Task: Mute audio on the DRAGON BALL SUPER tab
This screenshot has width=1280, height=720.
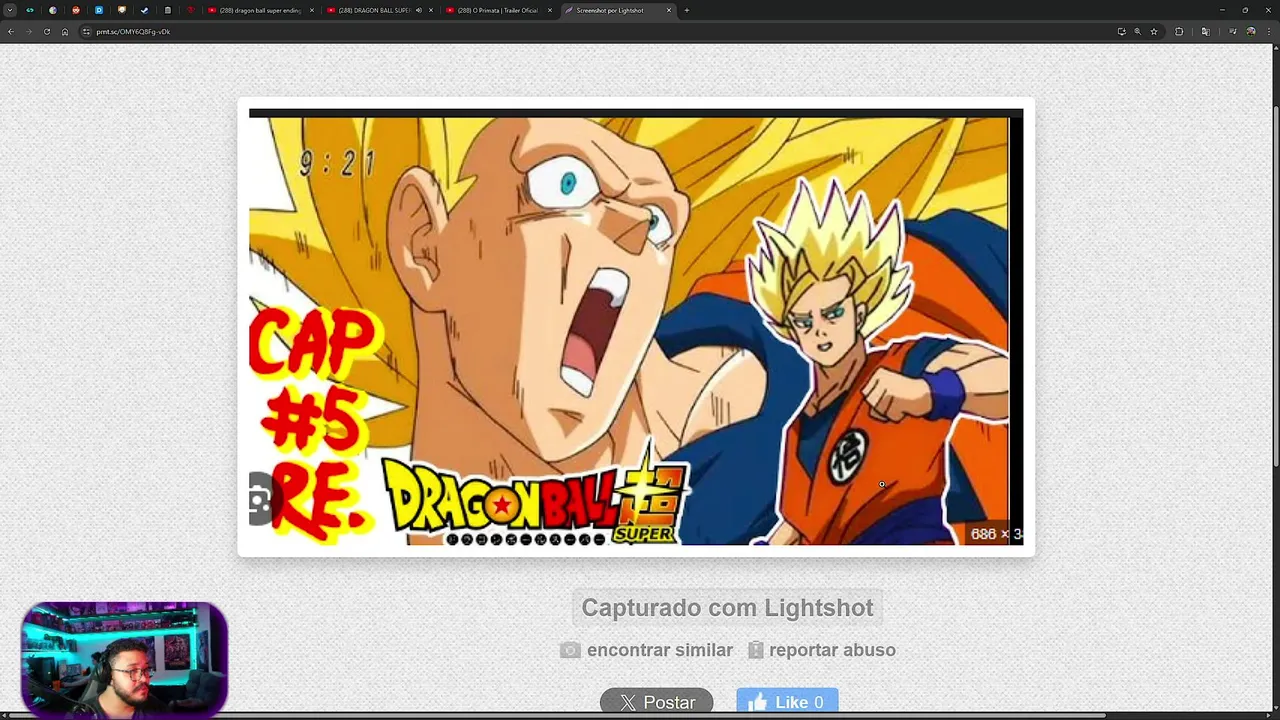Action: (x=418, y=10)
